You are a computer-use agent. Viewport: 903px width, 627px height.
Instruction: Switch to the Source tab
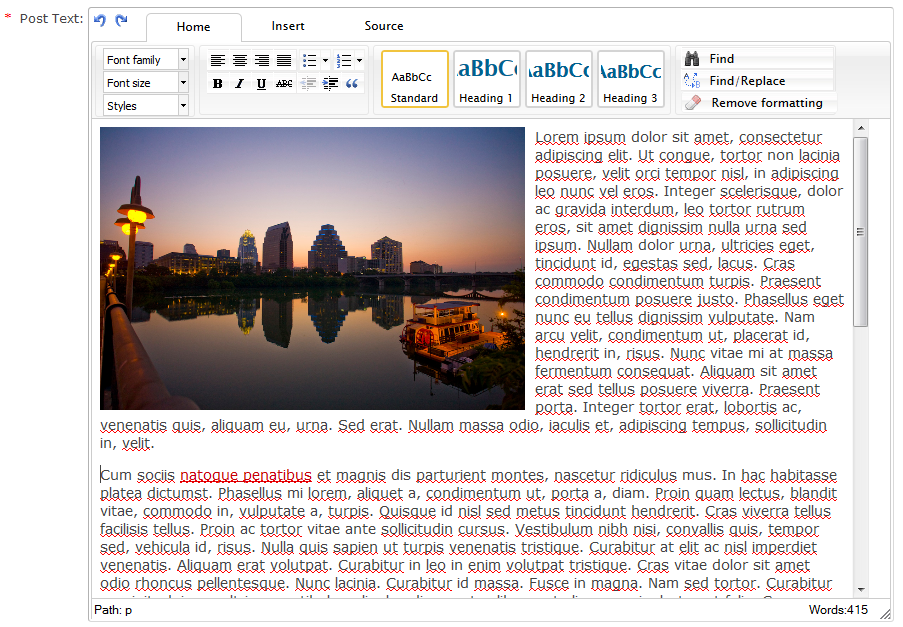(x=384, y=26)
